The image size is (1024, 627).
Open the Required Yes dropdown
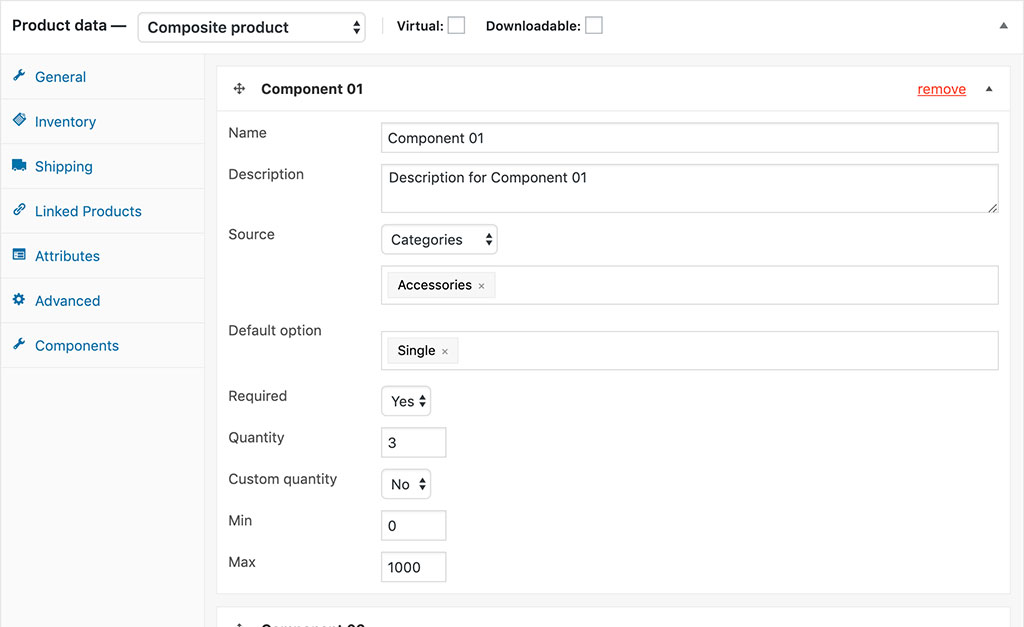point(406,401)
